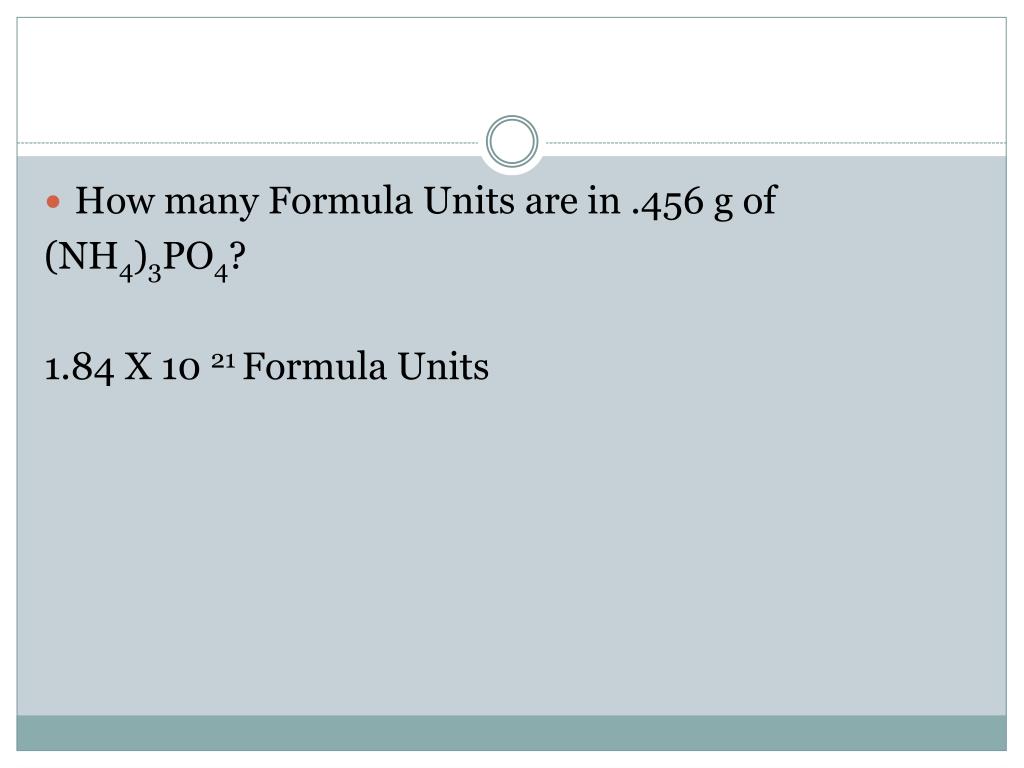The width and height of the screenshot is (1024, 768).
Task: Click the orange bullet point
Action: point(54,202)
